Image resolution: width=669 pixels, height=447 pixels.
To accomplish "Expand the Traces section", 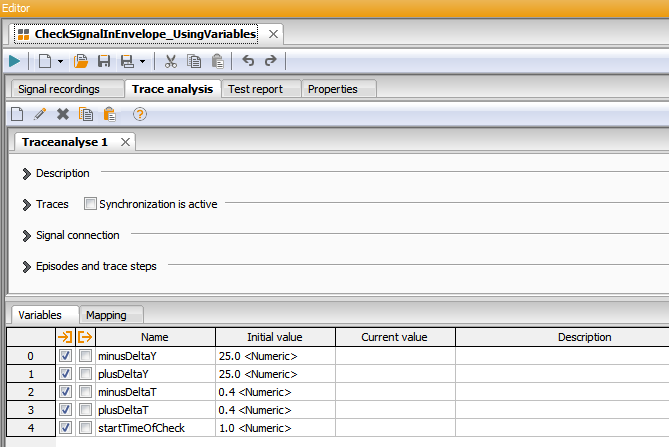I will tap(27, 205).
